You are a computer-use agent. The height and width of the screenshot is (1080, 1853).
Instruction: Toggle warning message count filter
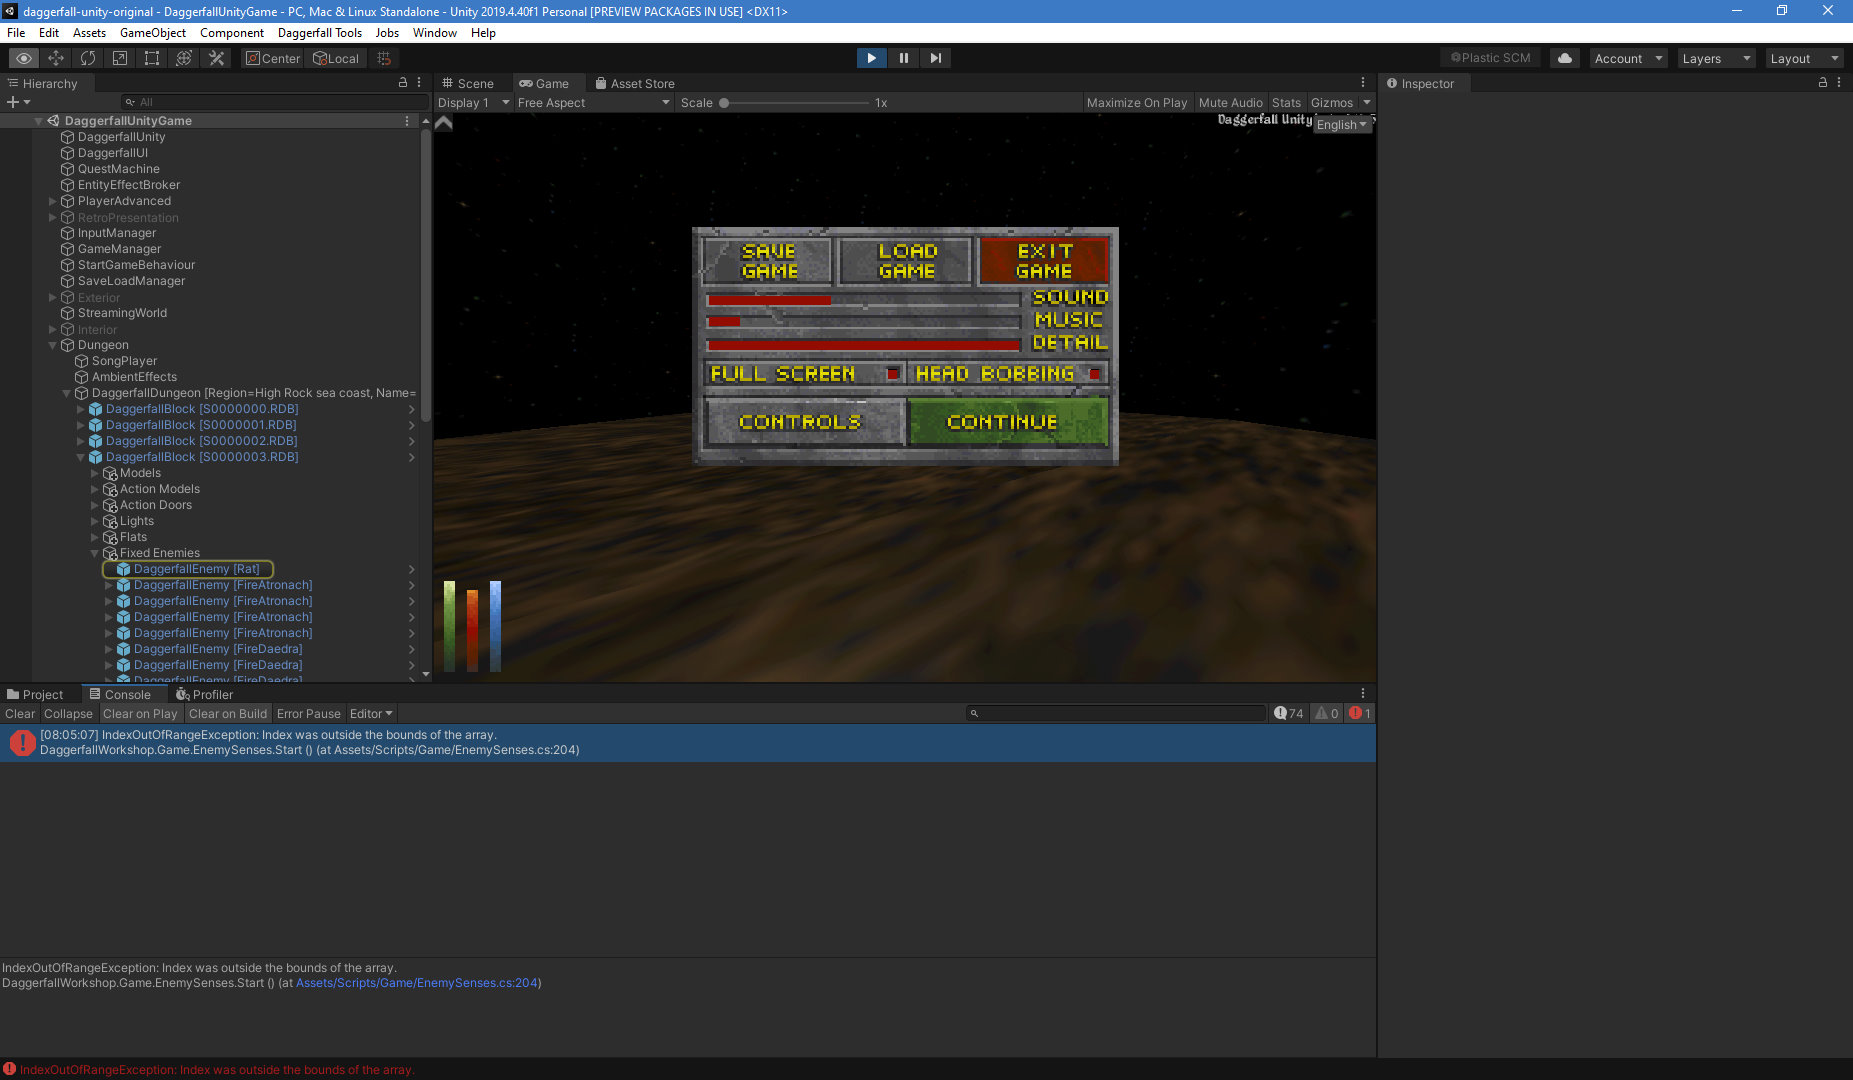click(1327, 713)
